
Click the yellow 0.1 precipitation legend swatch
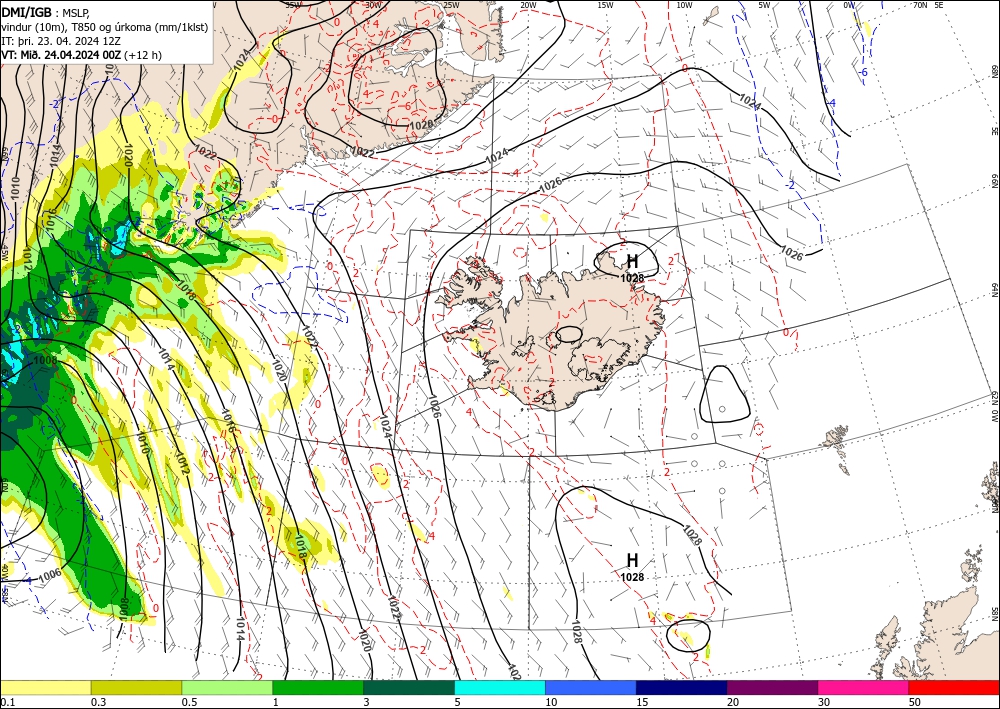point(45,687)
